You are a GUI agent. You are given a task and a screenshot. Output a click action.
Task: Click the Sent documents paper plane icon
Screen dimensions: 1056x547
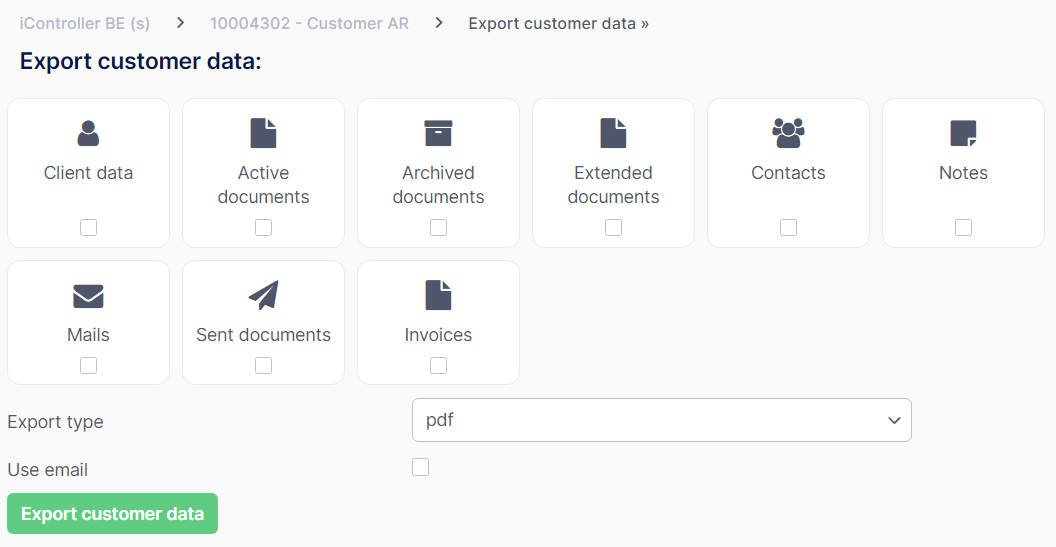263,296
